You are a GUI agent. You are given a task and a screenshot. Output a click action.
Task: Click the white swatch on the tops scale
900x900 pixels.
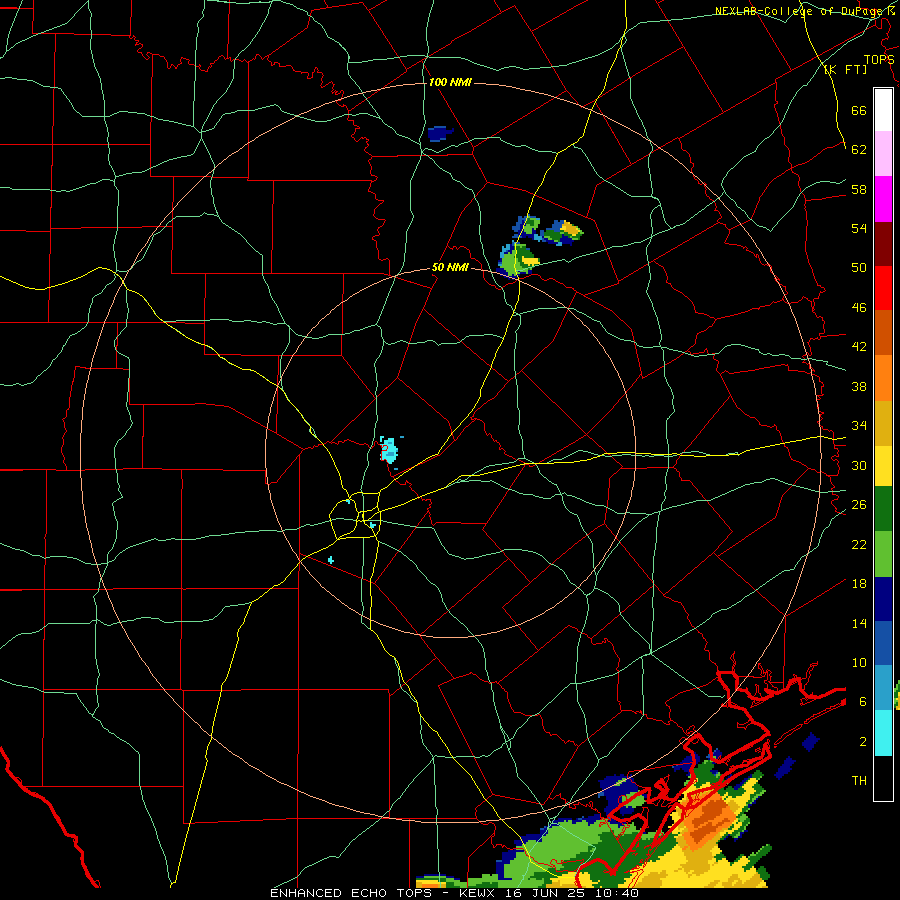[x=883, y=110]
